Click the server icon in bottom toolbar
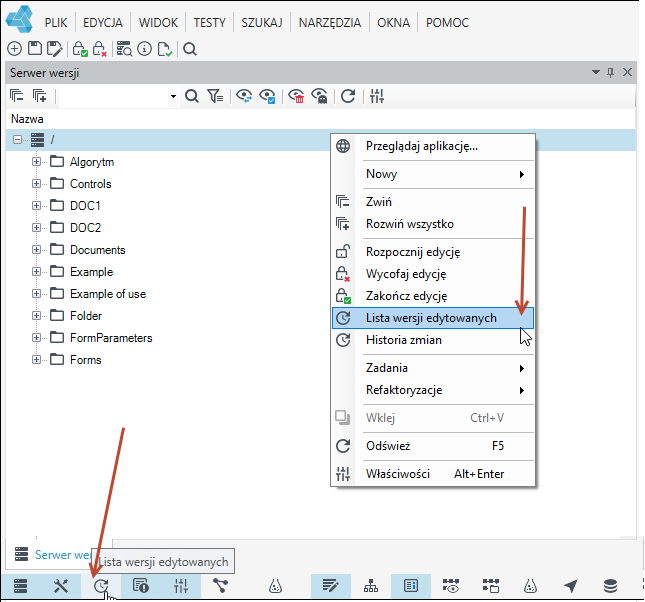Viewport: 645px width, 602px height. (x=20, y=586)
